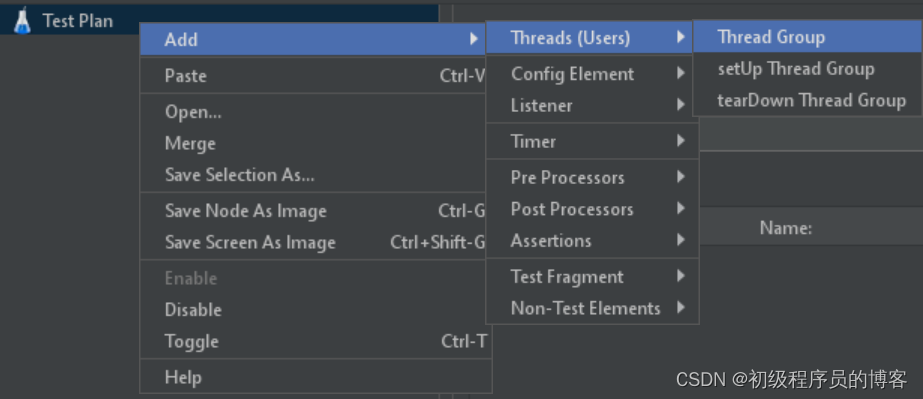Choose Open... from the context menu
The height and width of the screenshot is (399, 923).
(x=316, y=112)
